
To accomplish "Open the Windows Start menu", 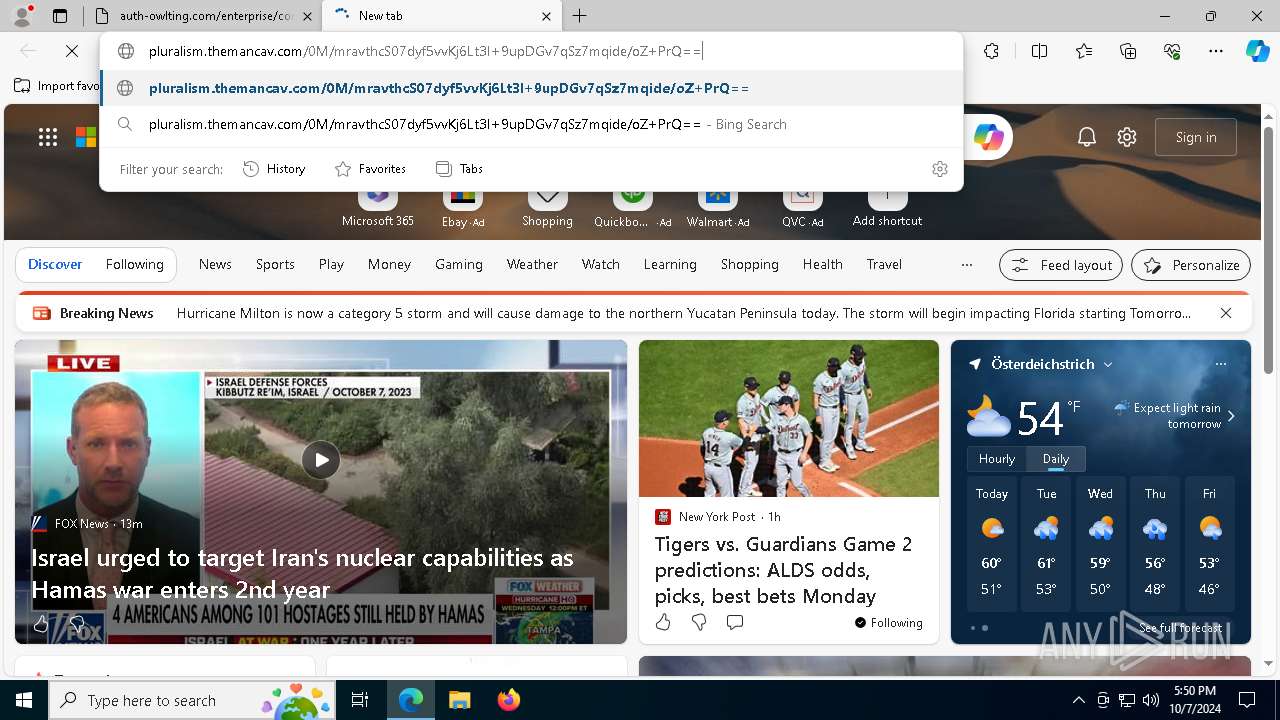I will coord(24,700).
